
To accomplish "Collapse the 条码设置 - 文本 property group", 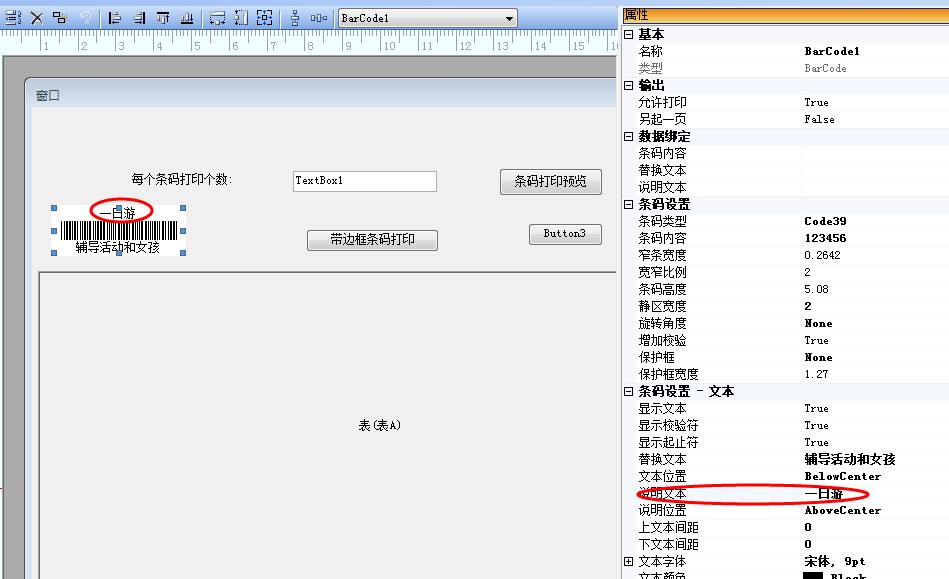I will (x=628, y=391).
